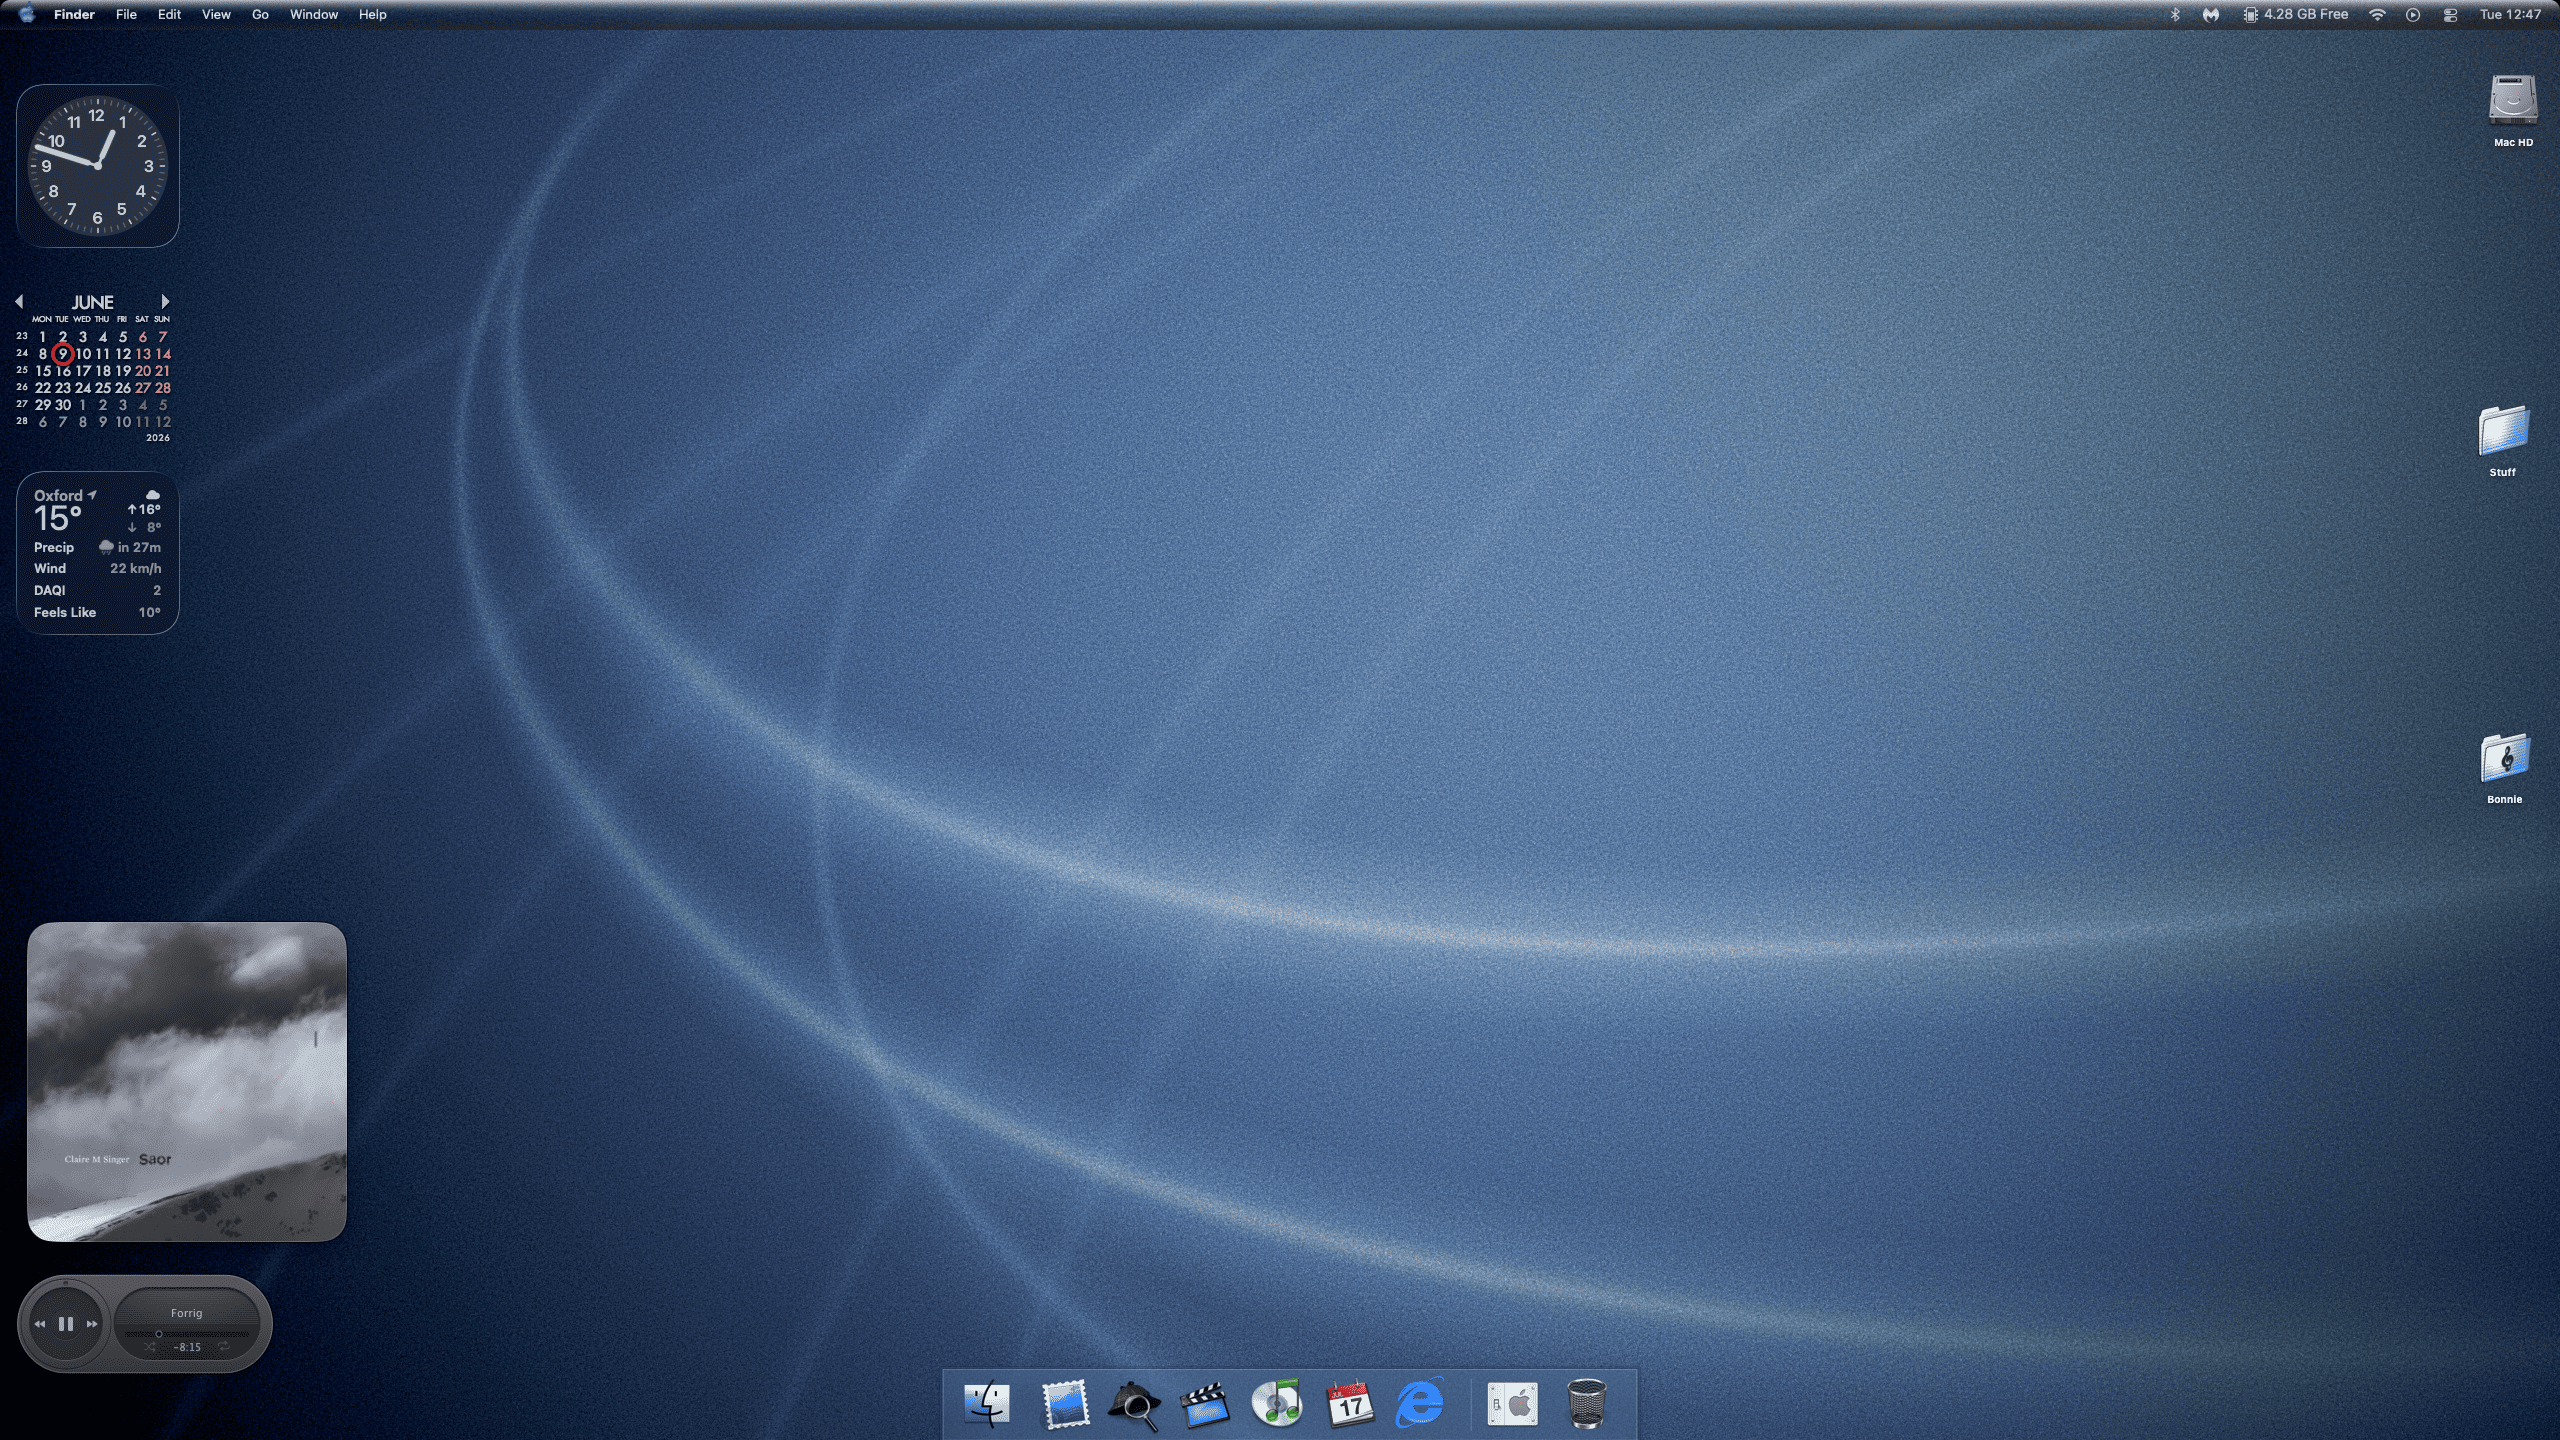Click the Wind 22 km/h row
This screenshot has width=2560, height=1440.
97,569
